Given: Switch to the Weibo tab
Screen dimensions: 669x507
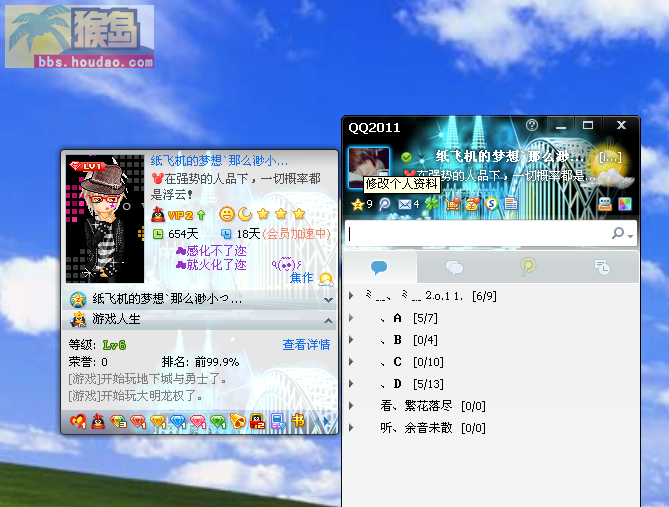Looking at the screenshot, I should (x=528, y=268).
